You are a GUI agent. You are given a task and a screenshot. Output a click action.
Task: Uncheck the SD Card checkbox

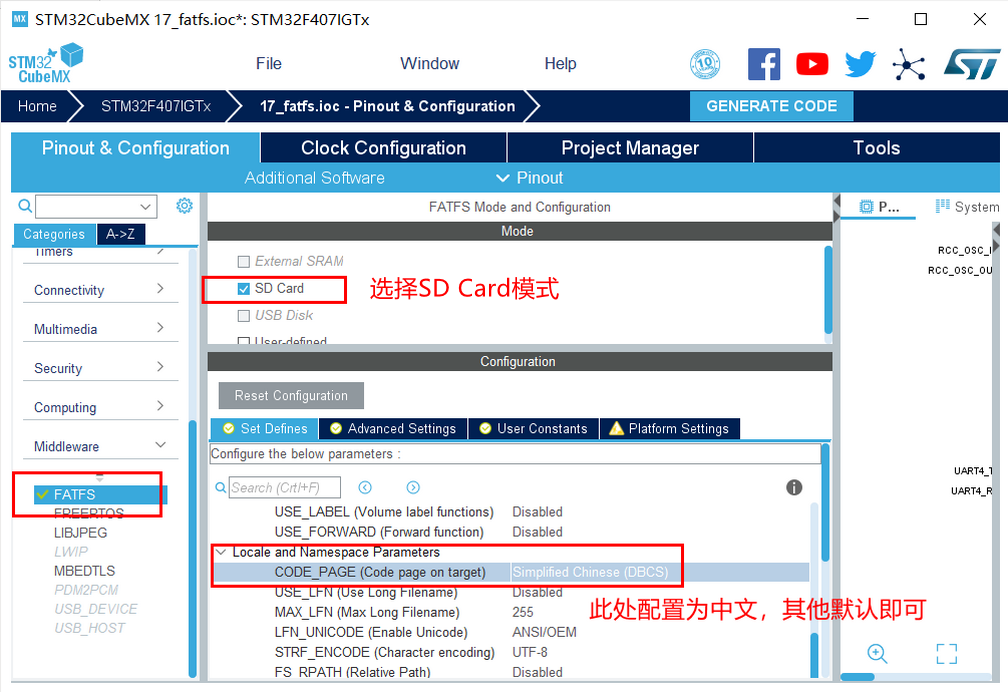point(244,289)
